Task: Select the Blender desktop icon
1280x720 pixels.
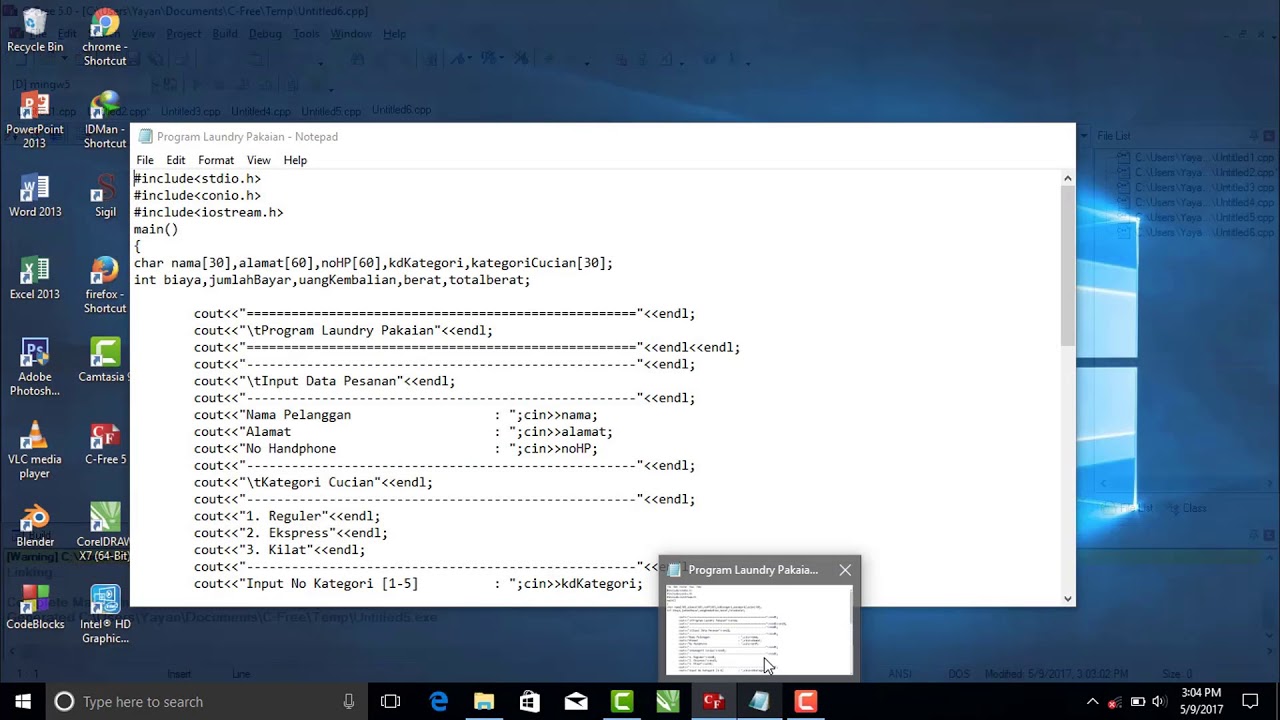Action: (x=34, y=525)
